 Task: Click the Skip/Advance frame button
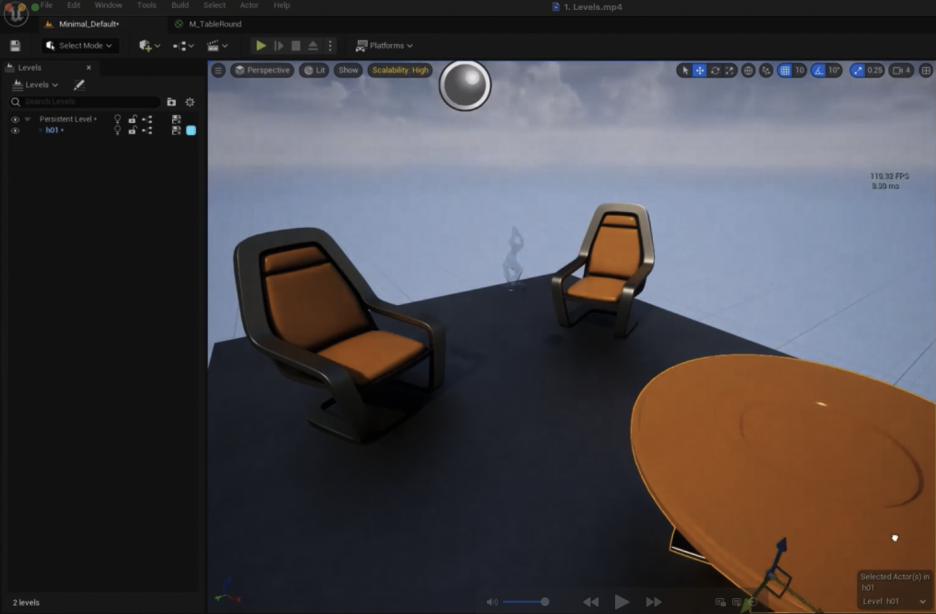coord(279,45)
